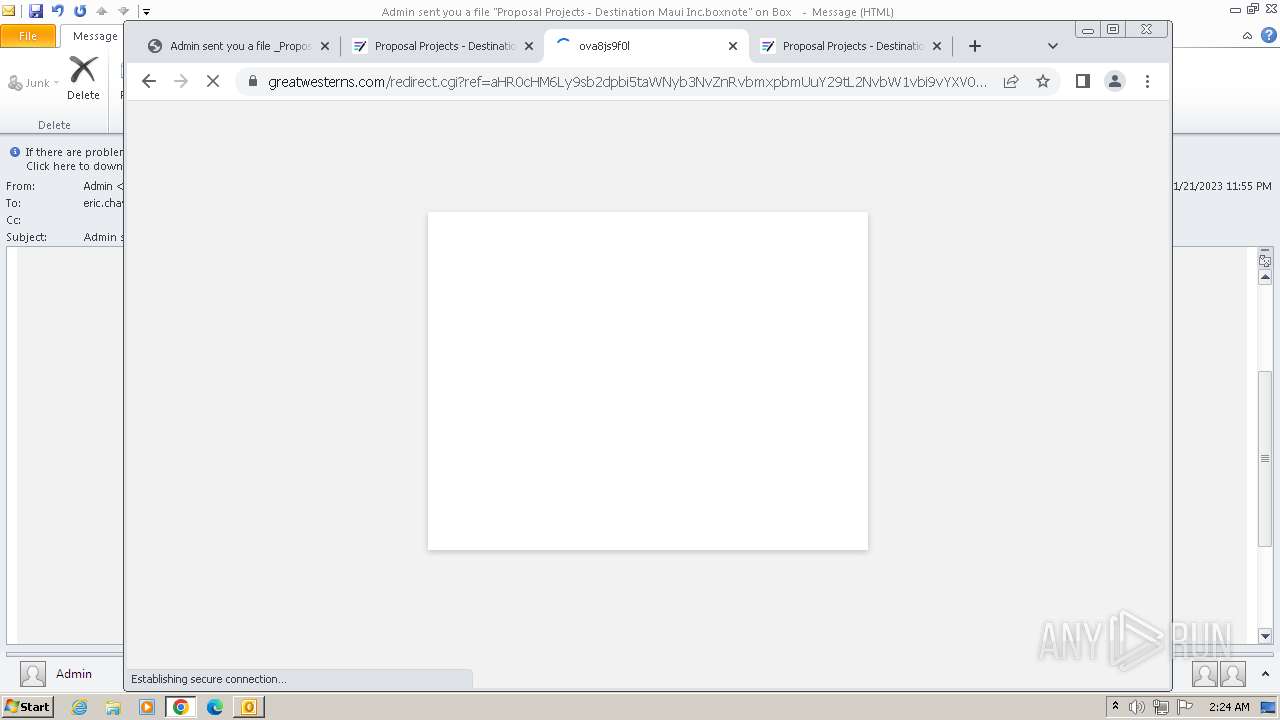Click the show desktop button
Image resolution: width=1280 pixels, height=720 pixels.
(x=1269, y=707)
